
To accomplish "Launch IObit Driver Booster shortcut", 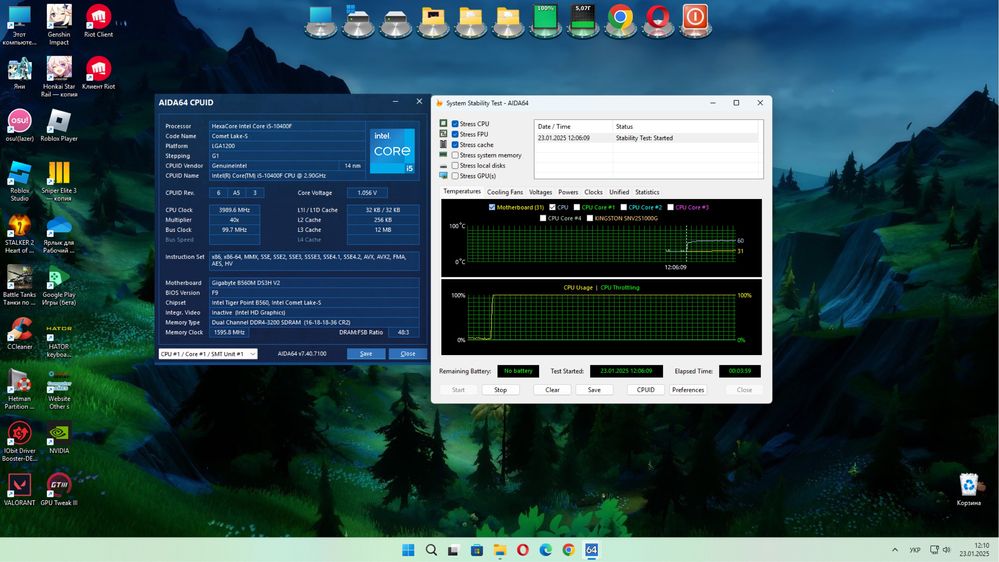I will [x=20, y=441].
